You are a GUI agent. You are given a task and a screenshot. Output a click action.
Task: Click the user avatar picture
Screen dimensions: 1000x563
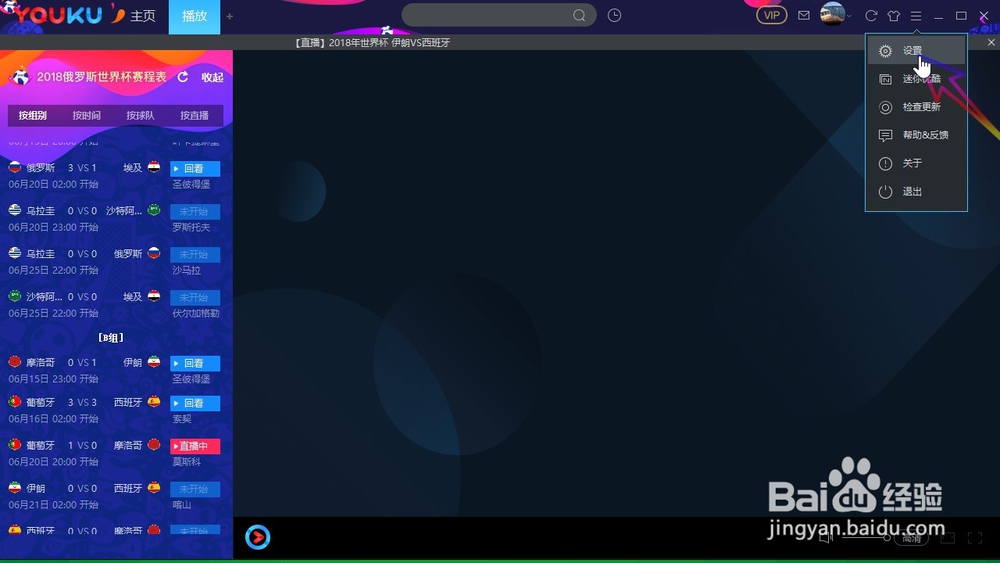(x=832, y=14)
